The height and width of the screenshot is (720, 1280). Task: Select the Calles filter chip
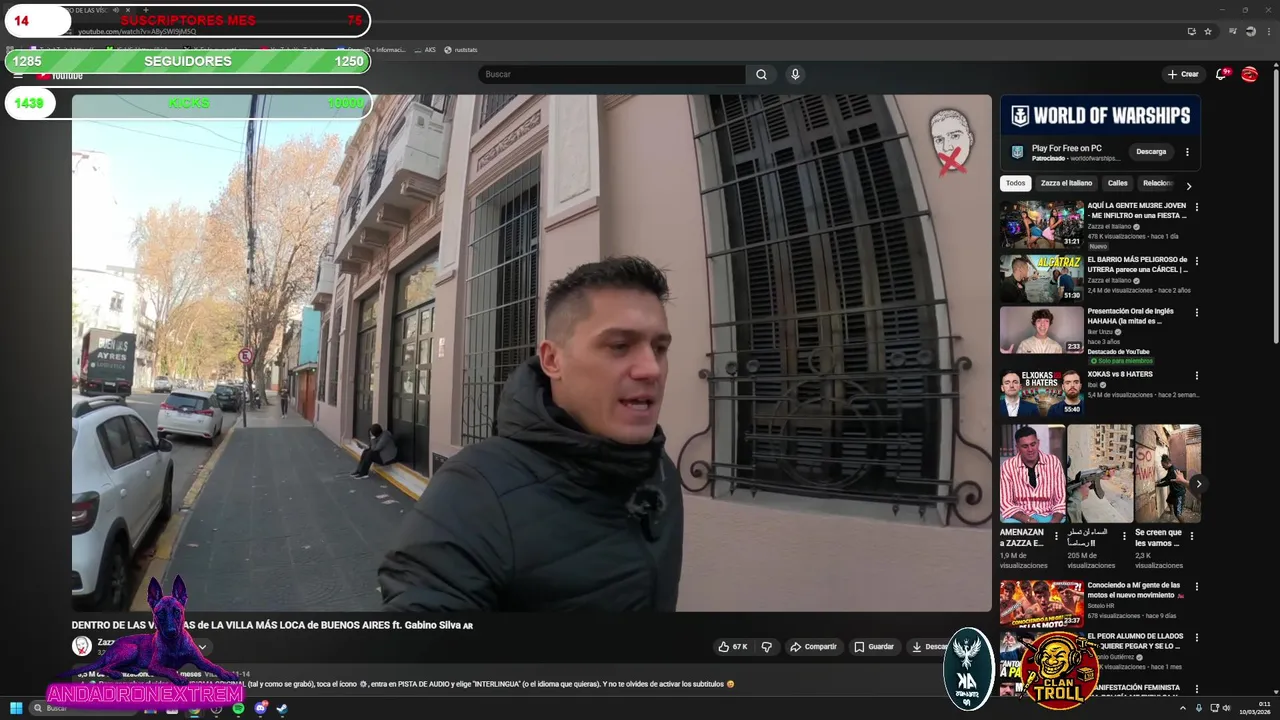[x=1117, y=183]
